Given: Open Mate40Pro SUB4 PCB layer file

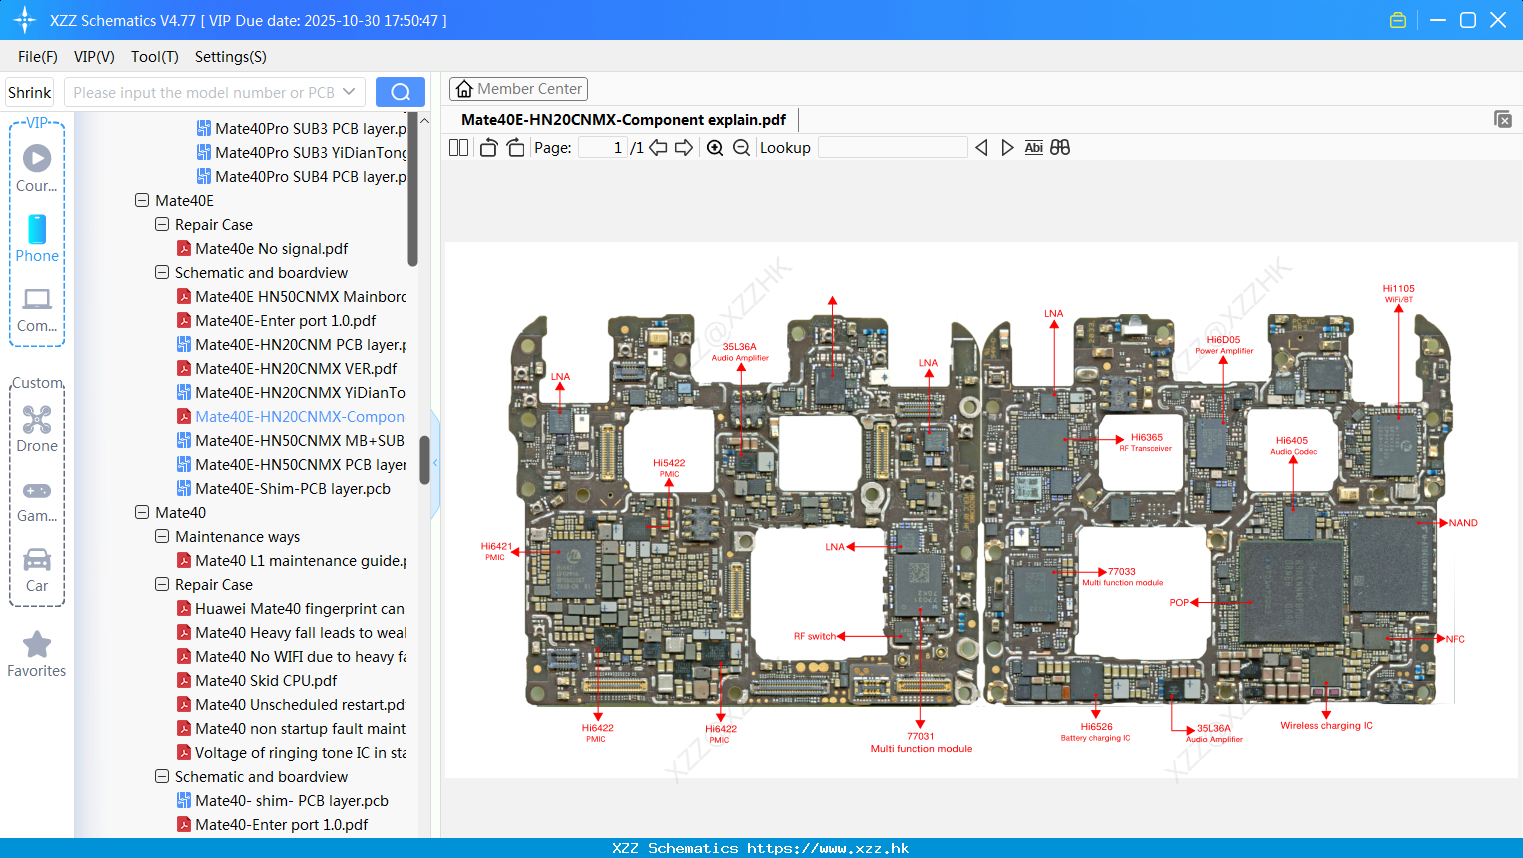Looking at the screenshot, I should (x=302, y=176).
